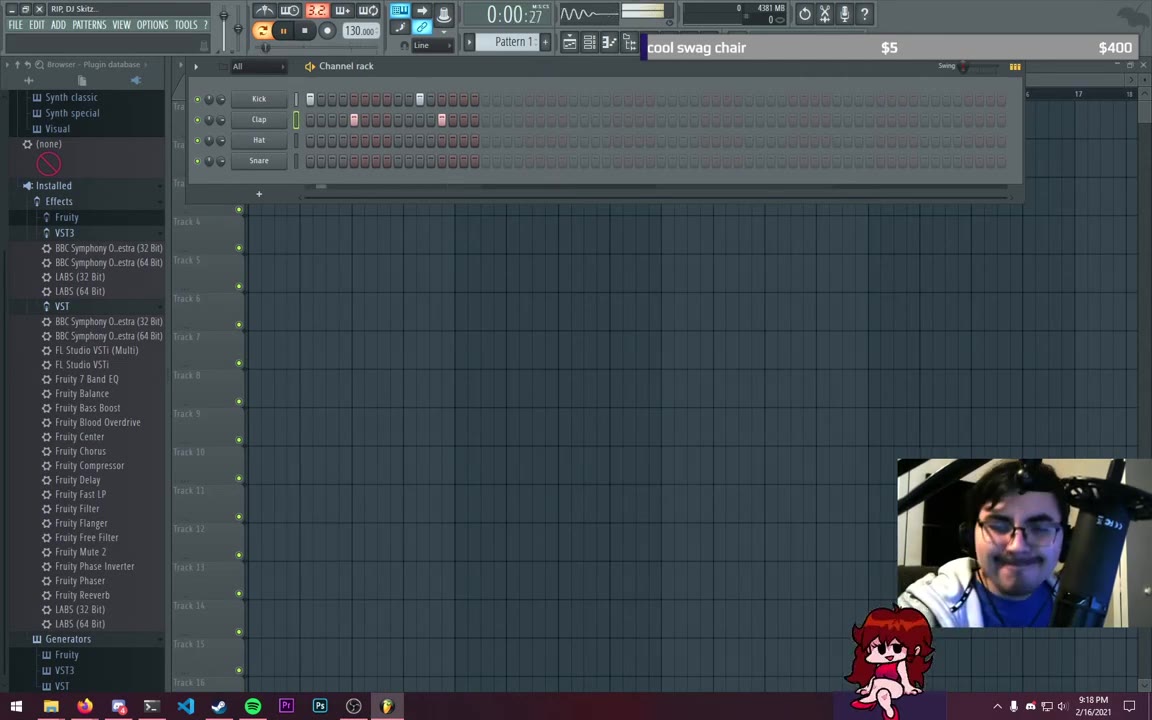Viewport: 1152px width, 720px height.
Task: Enable overdub mode icon
Action: pos(342,11)
